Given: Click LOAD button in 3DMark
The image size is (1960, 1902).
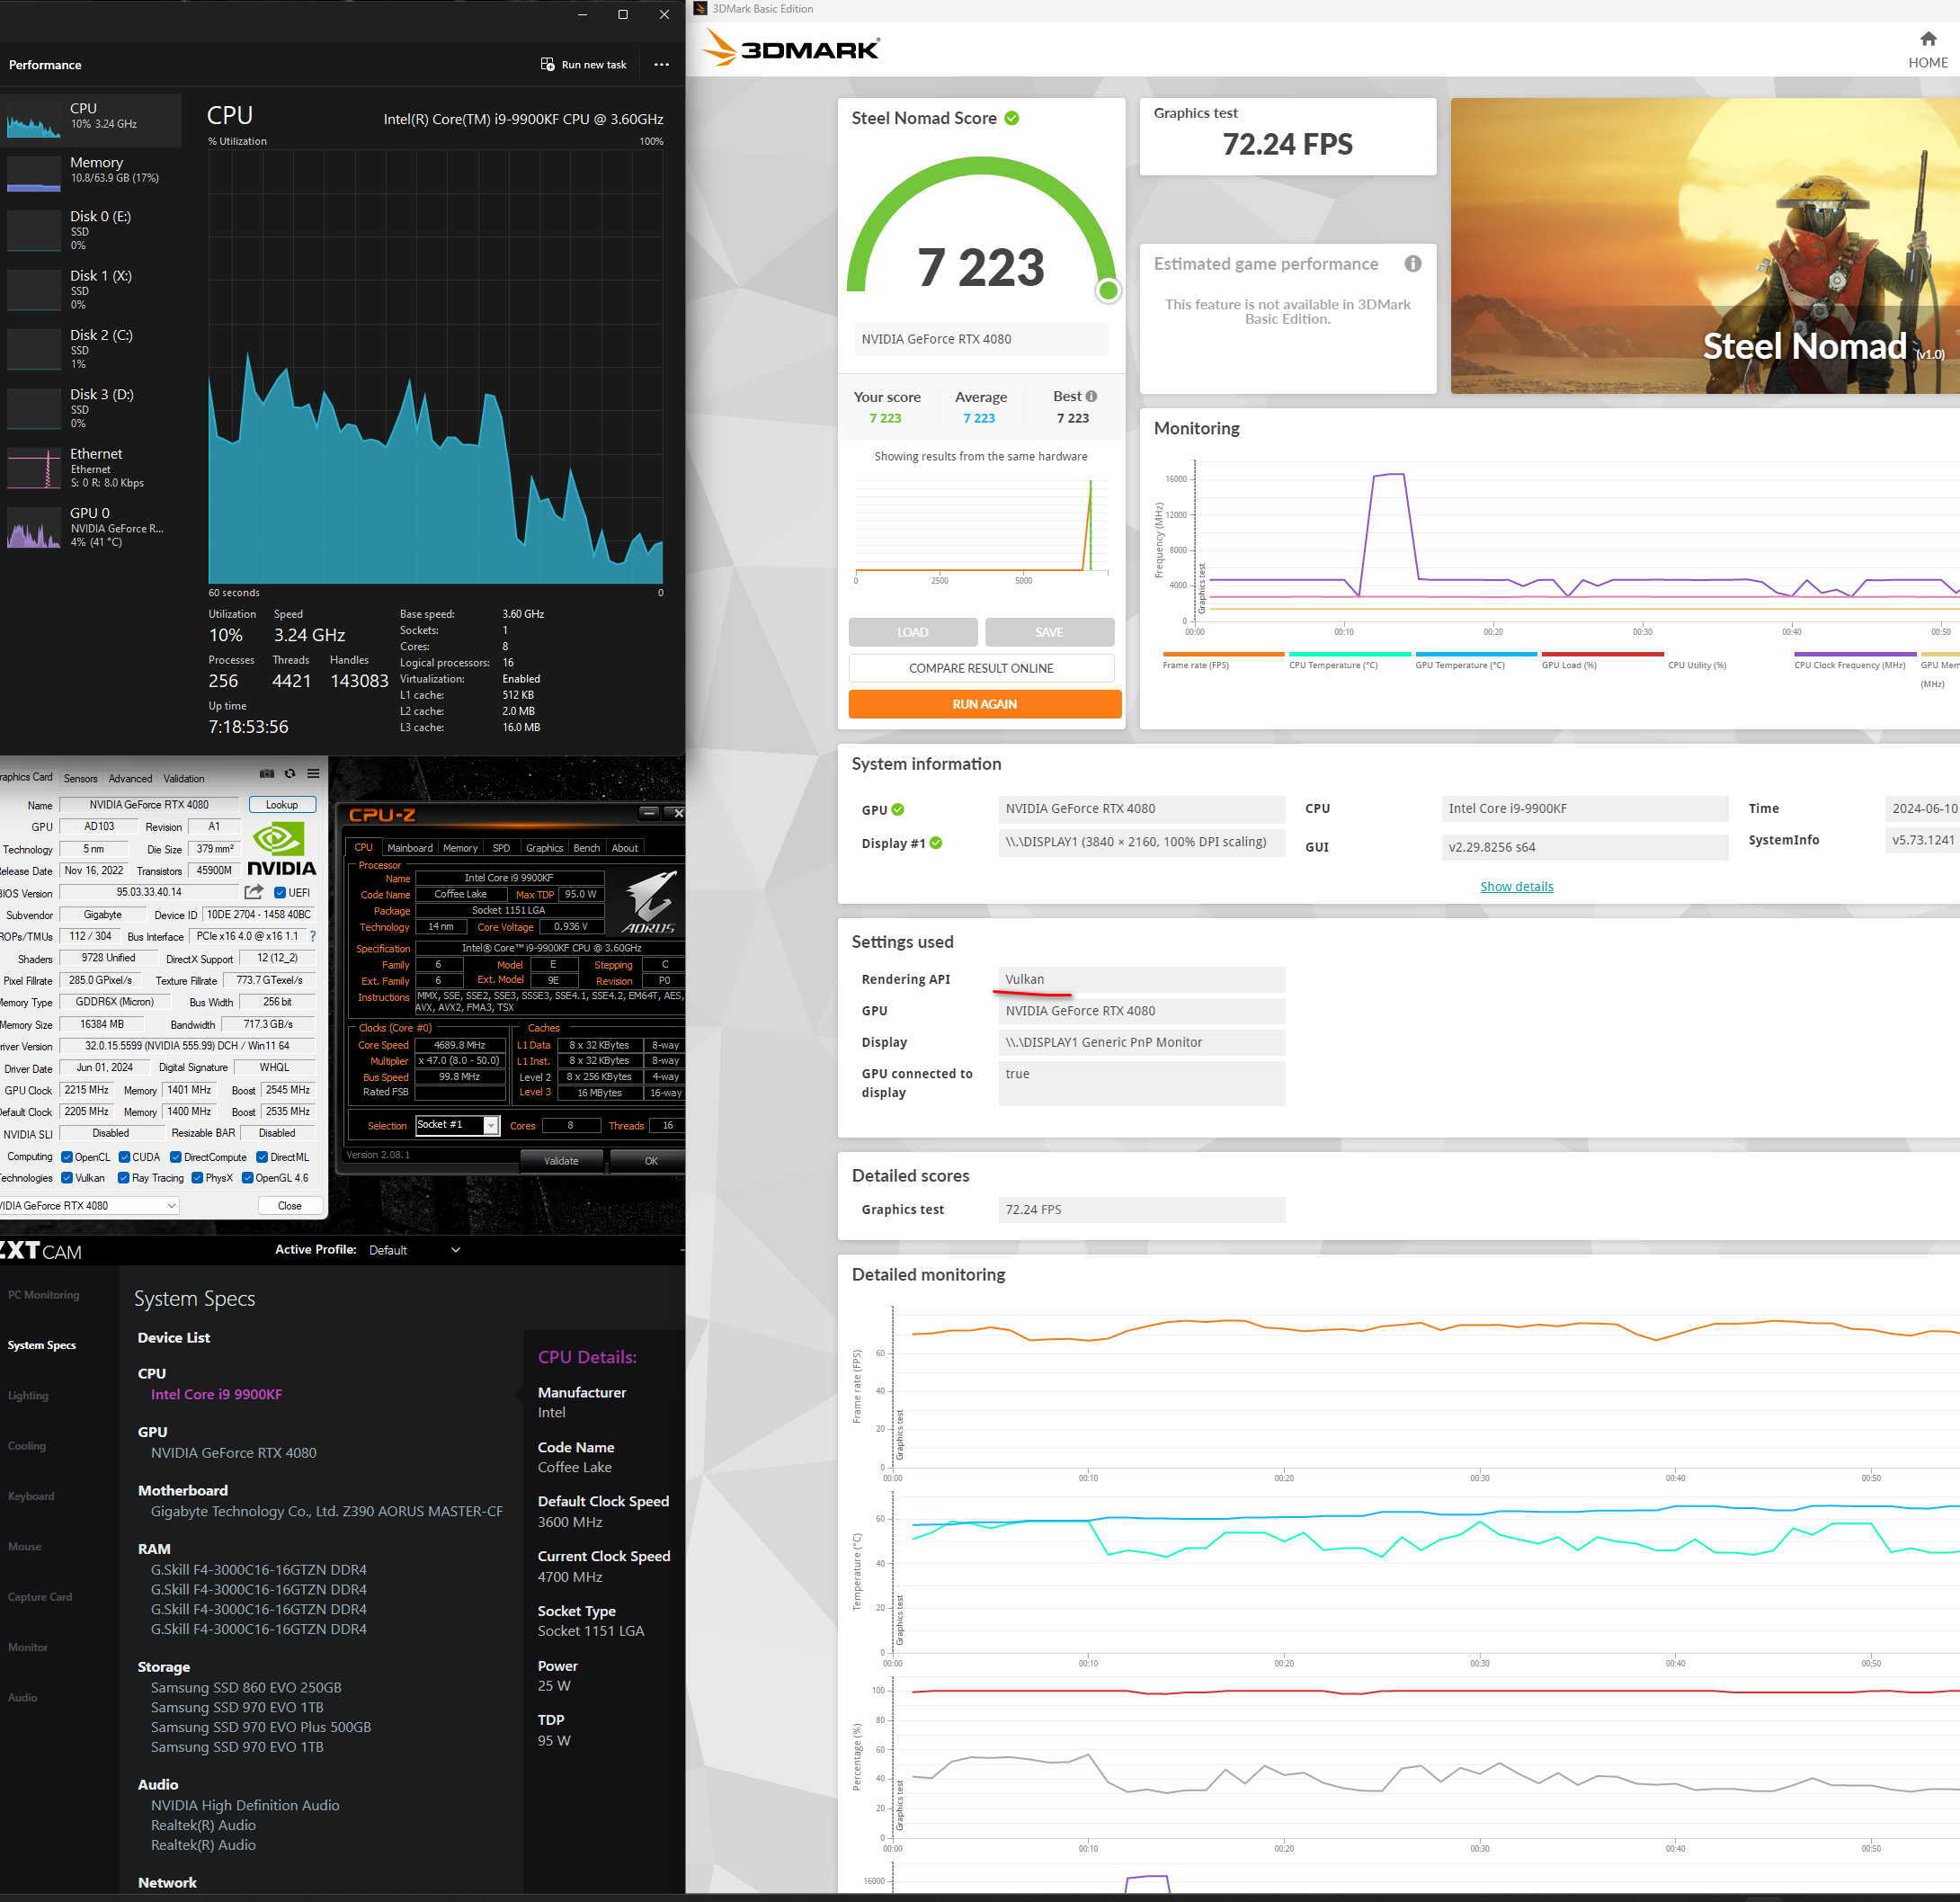Looking at the screenshot, I should pyautogui.click(x=912, y=632).
